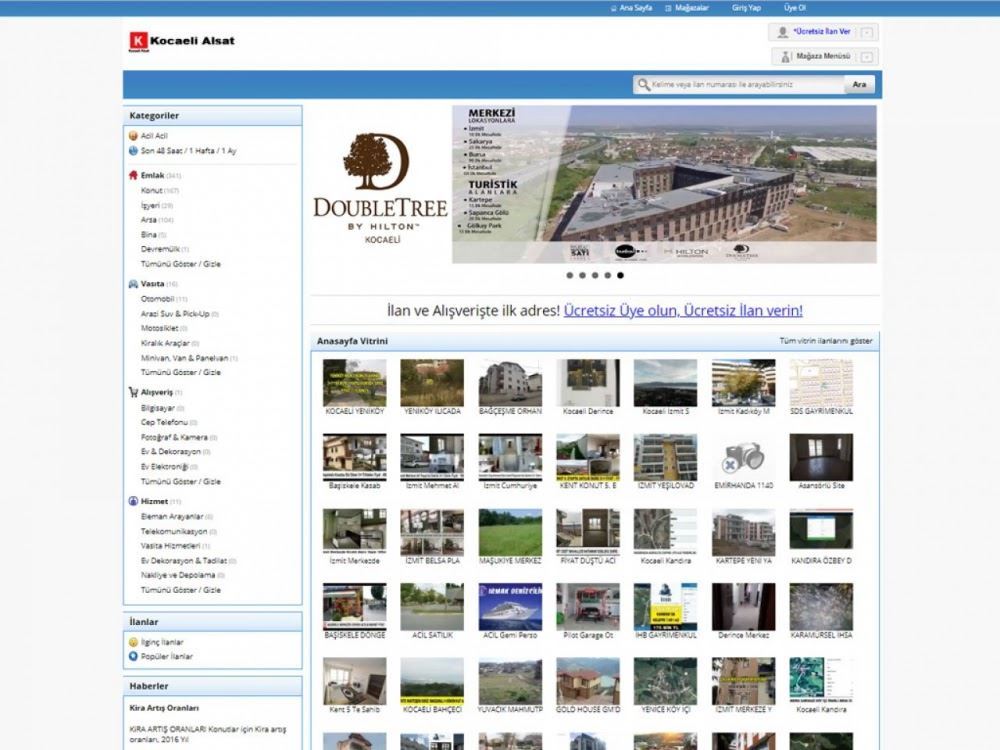
Task: Open the Telekomünikasyon category
Action: click(x=174, y=531)
